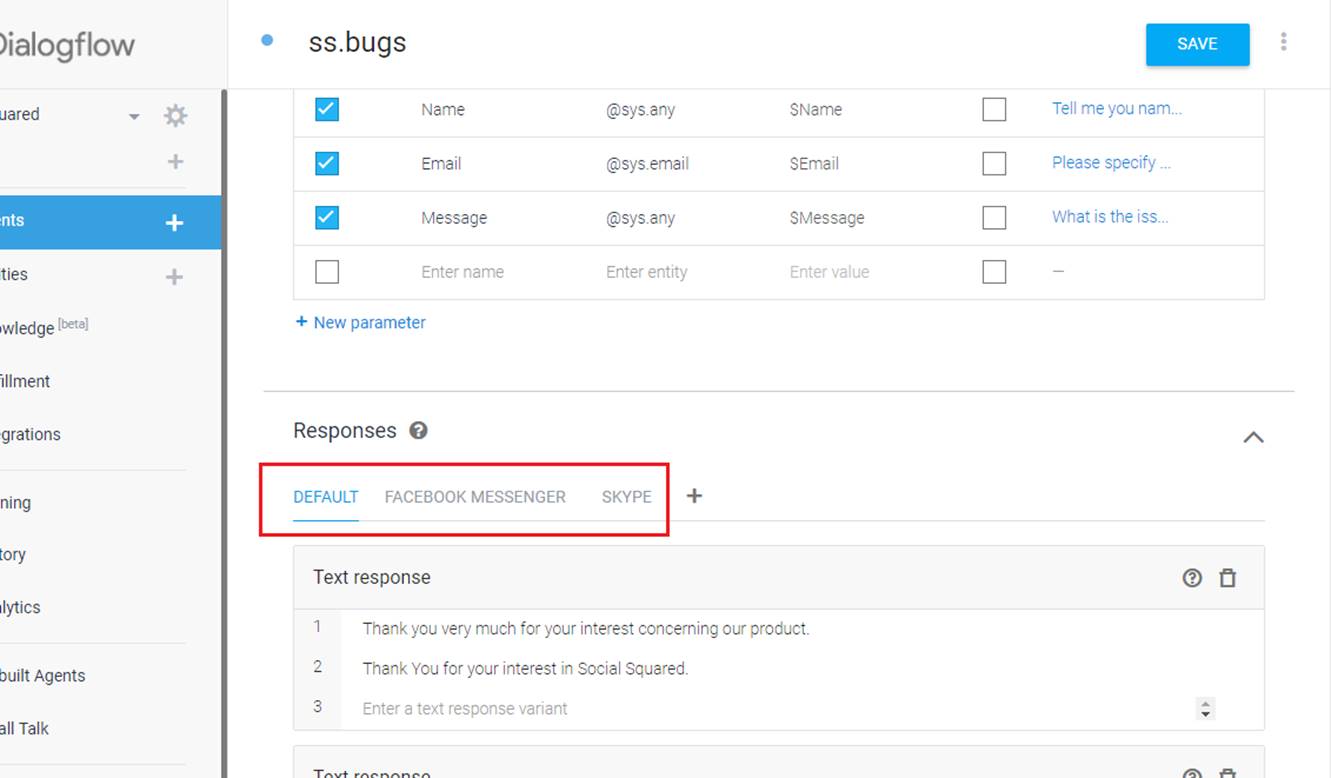This screenshot has height=778, width=1331.
Task: Click the plus icon to create intent
Action: pyautogui.click(x=174, y=222)
